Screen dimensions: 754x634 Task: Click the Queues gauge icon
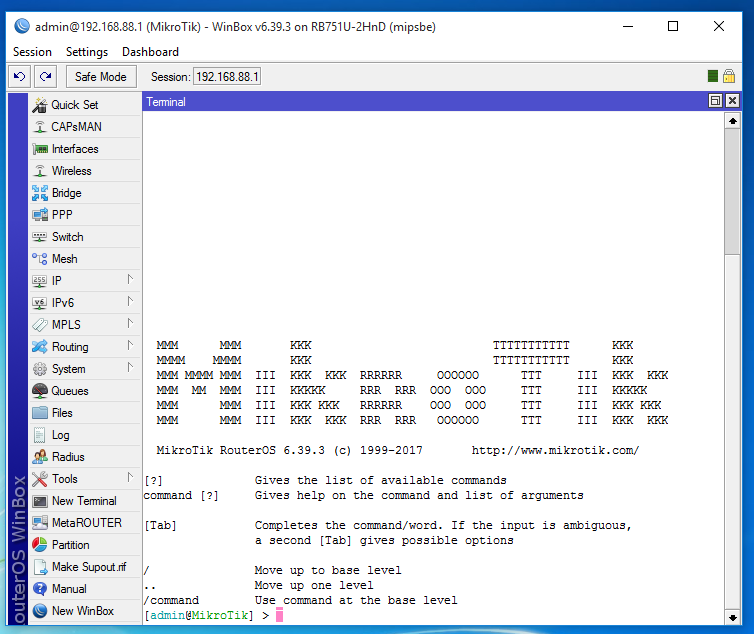tap(40, 391)
